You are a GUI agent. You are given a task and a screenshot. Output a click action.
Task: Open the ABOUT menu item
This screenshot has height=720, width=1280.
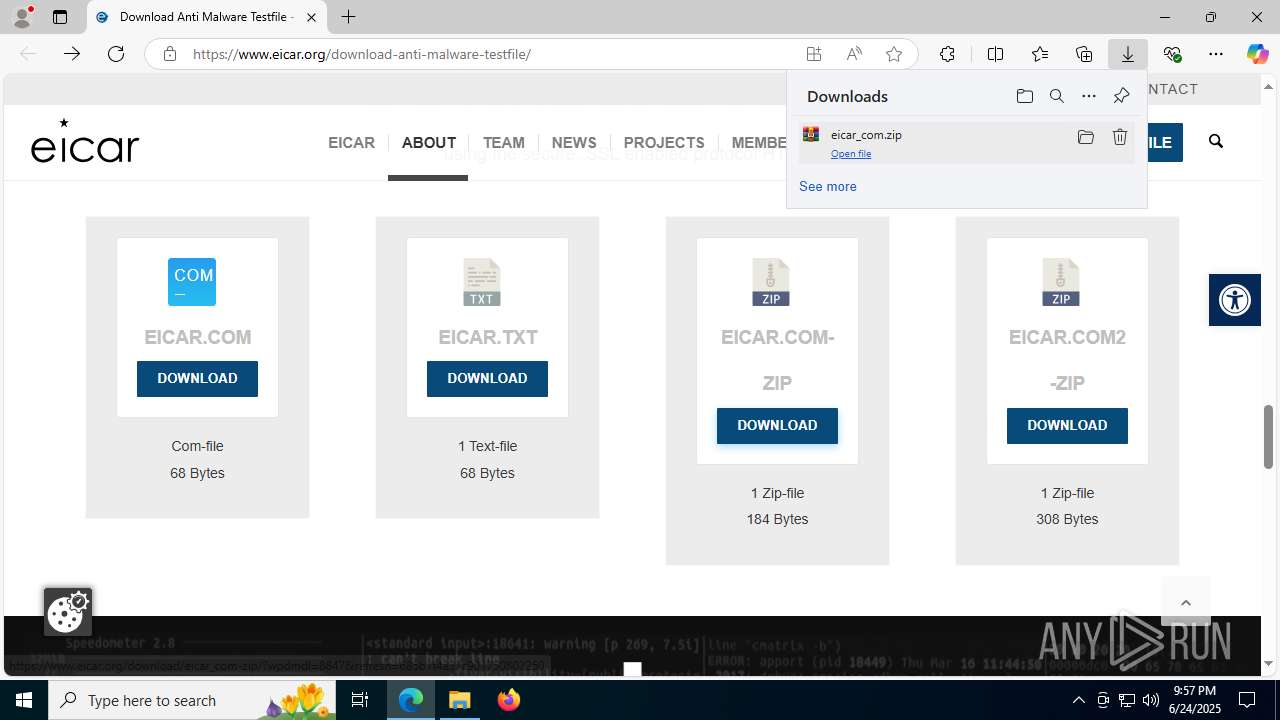coord(429,143)
